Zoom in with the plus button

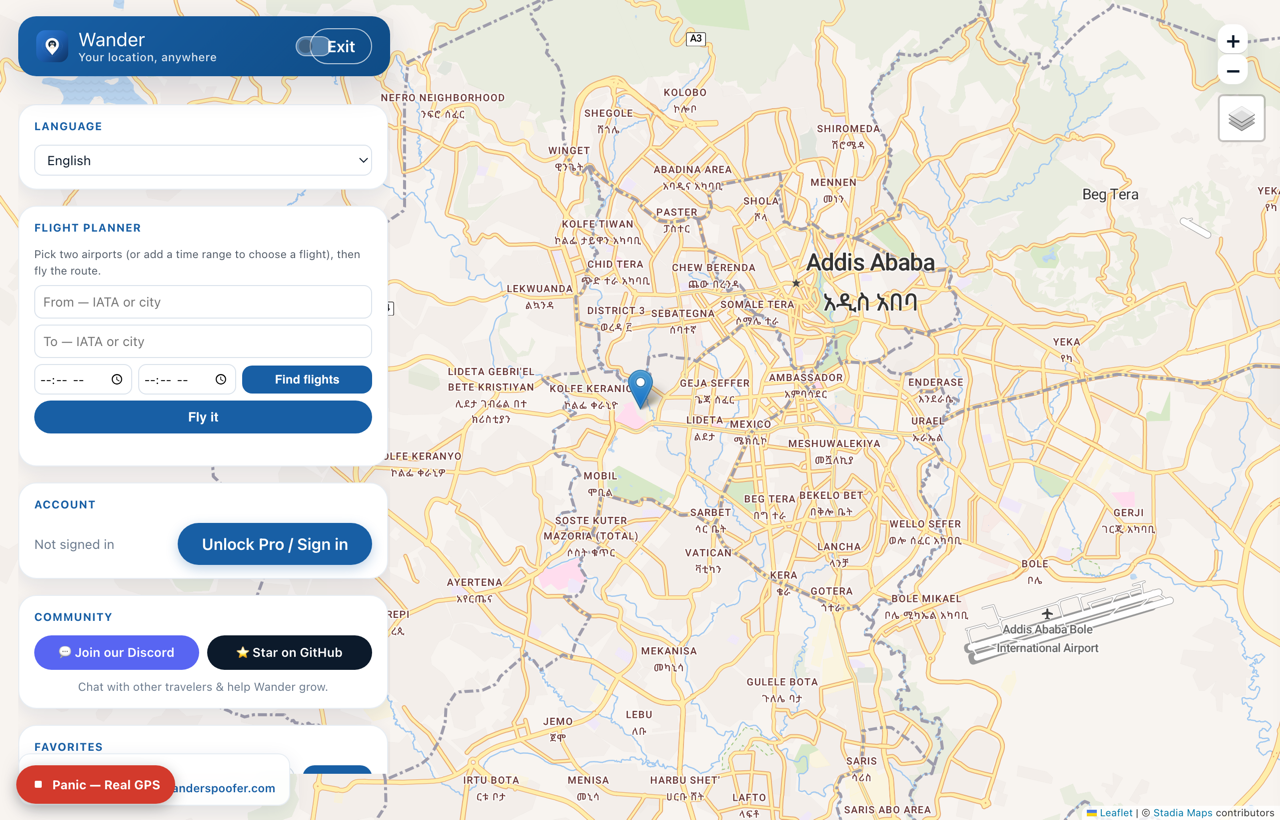[1233, 41]
